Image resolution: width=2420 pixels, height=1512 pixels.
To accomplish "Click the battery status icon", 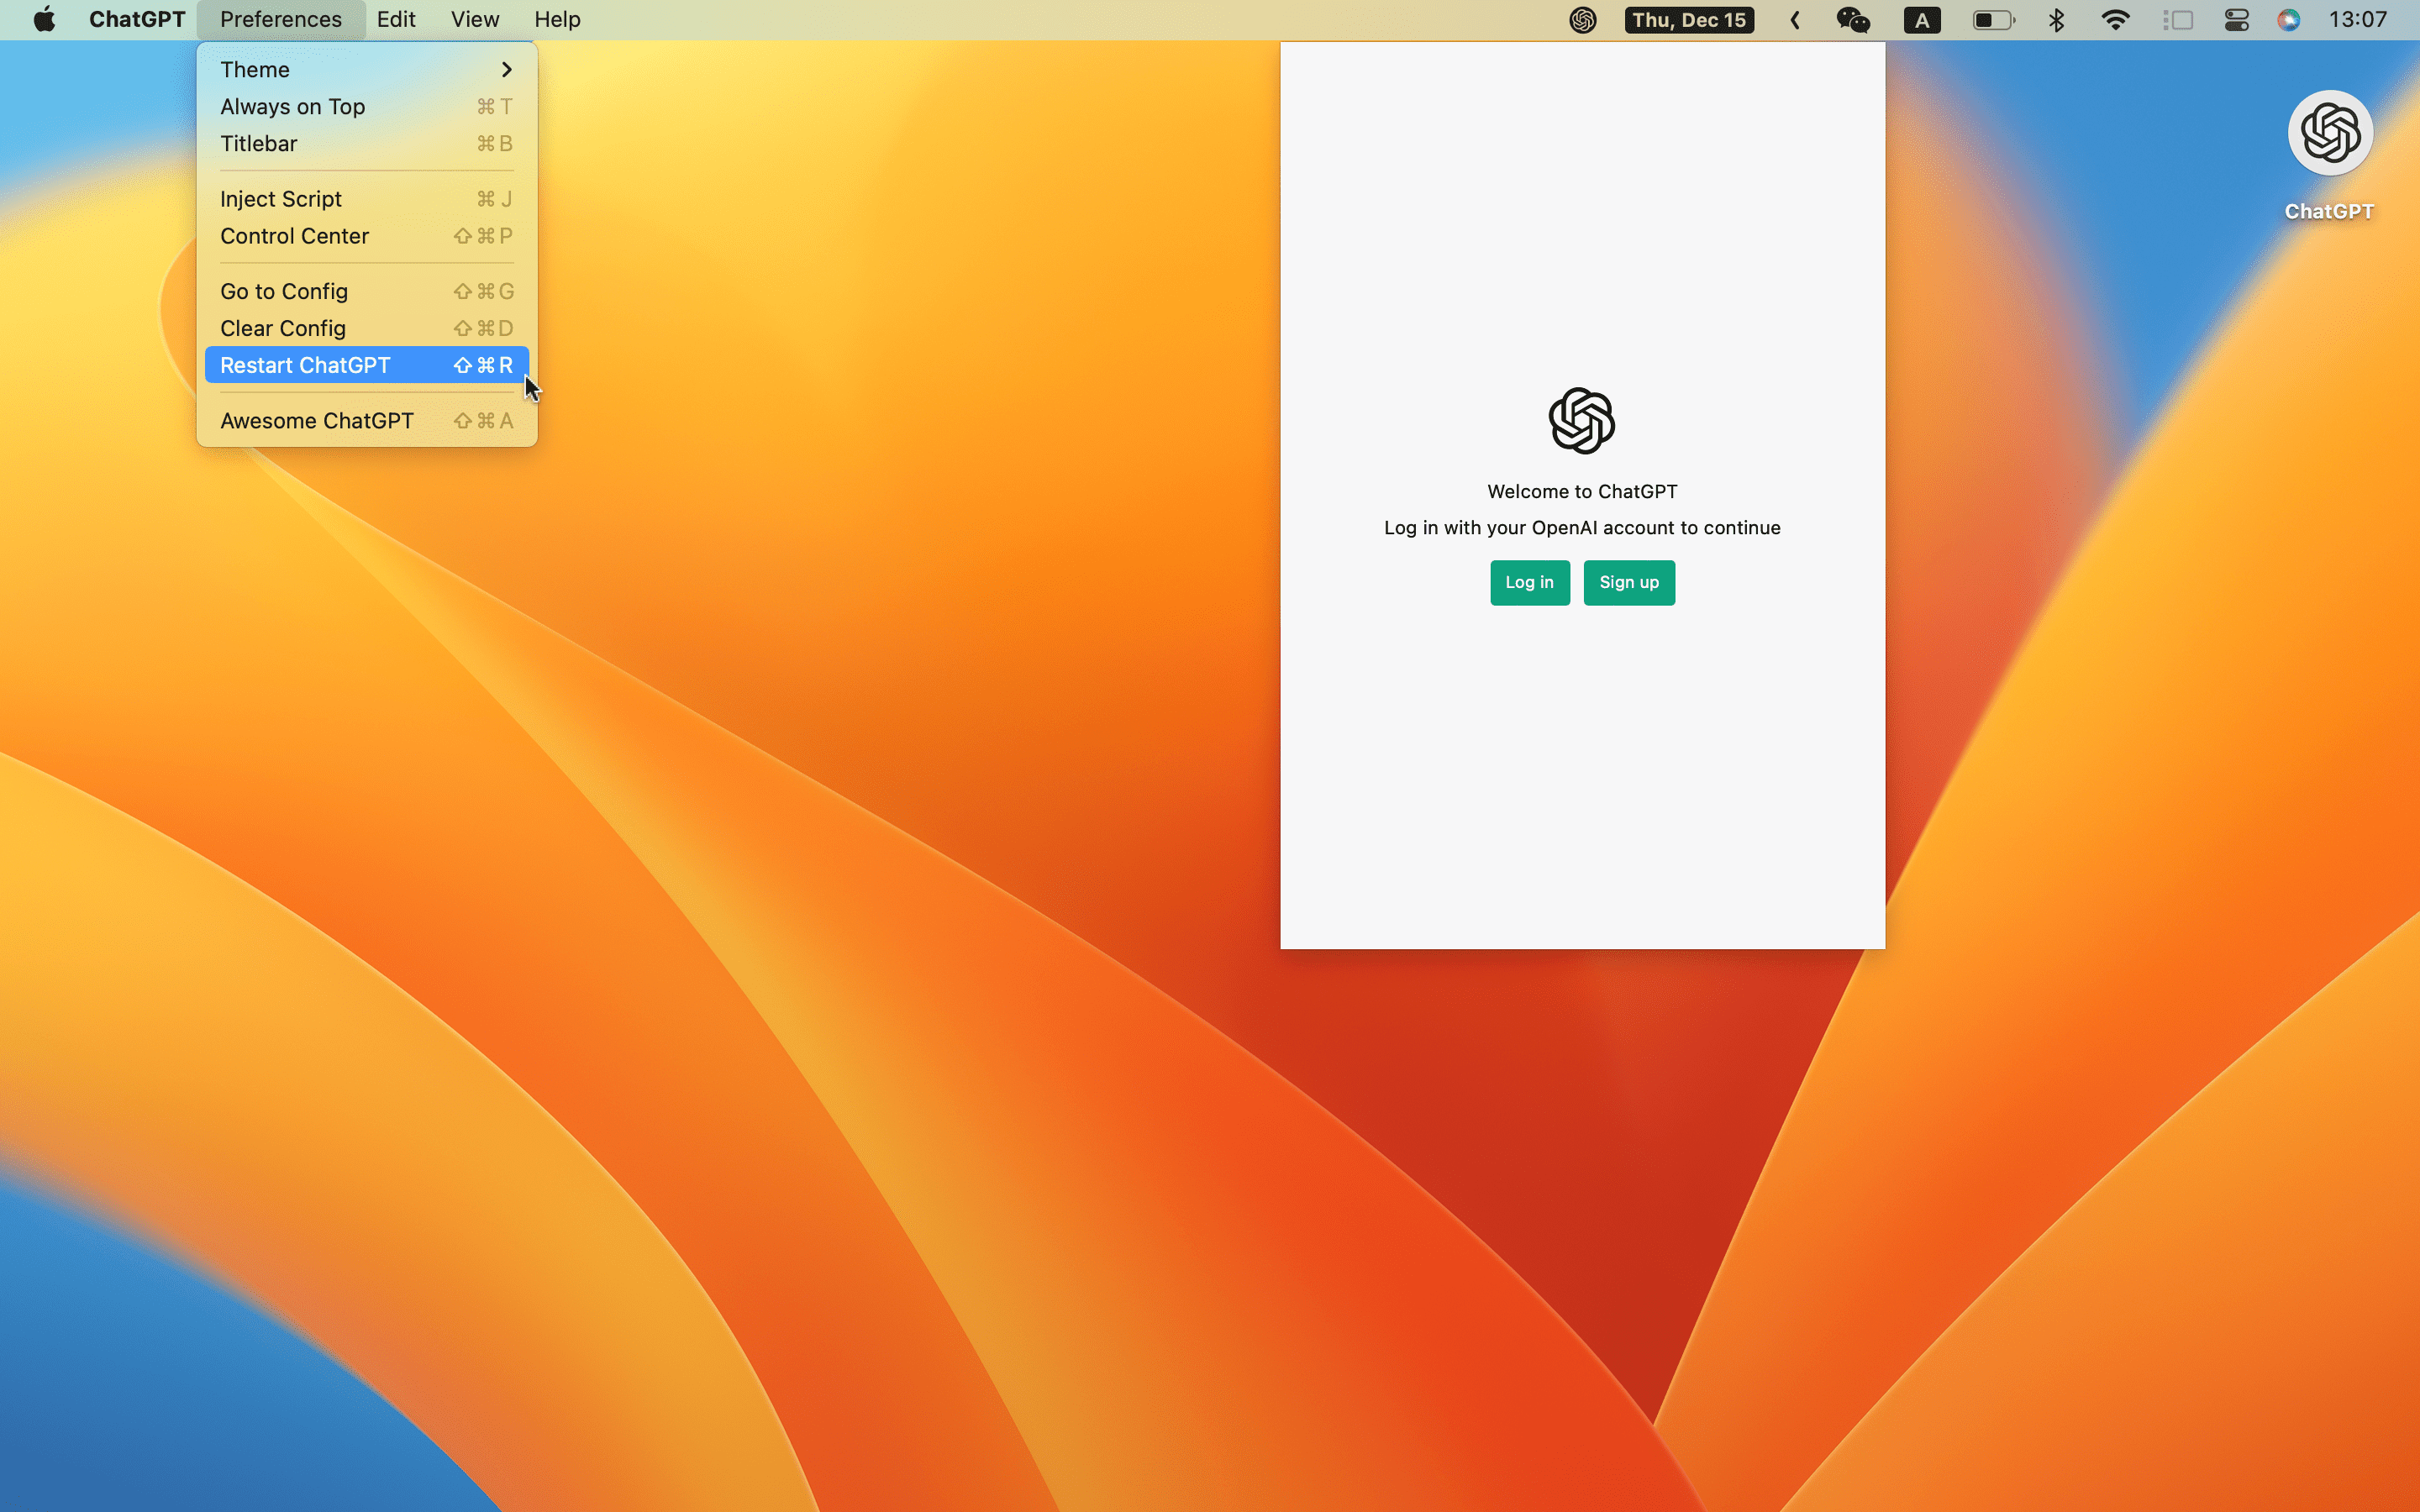I will point(1988,19).
